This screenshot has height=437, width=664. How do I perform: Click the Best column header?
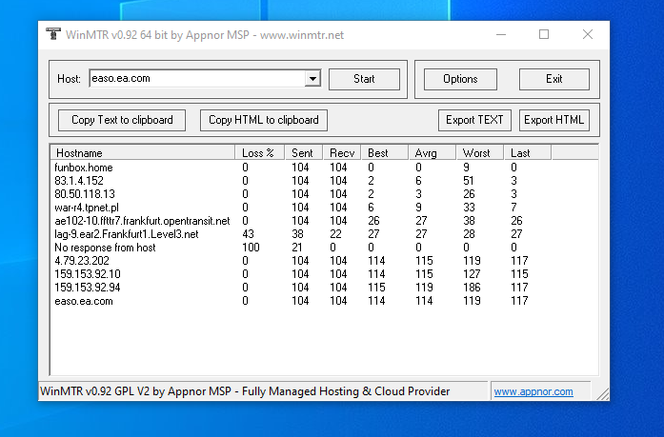coord(385,153)
